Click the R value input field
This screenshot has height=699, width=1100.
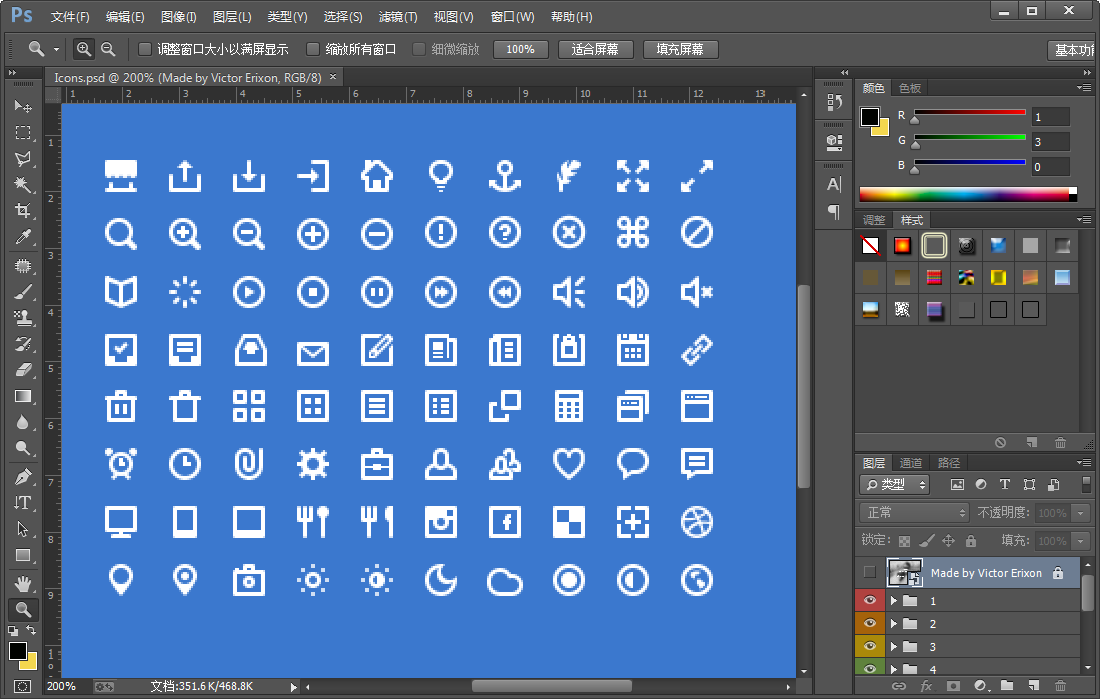coord(1050,117)
